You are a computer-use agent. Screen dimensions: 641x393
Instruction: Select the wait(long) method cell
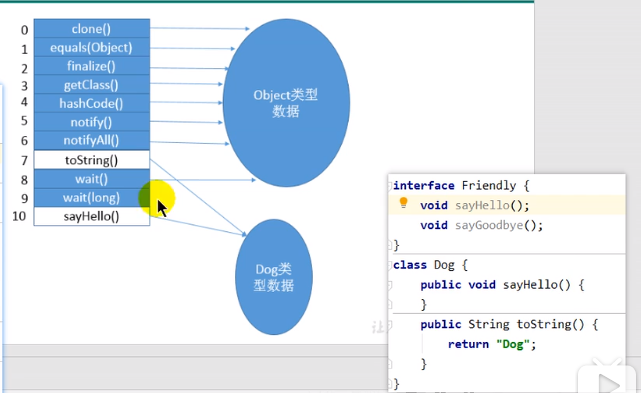tap(92, 198)
